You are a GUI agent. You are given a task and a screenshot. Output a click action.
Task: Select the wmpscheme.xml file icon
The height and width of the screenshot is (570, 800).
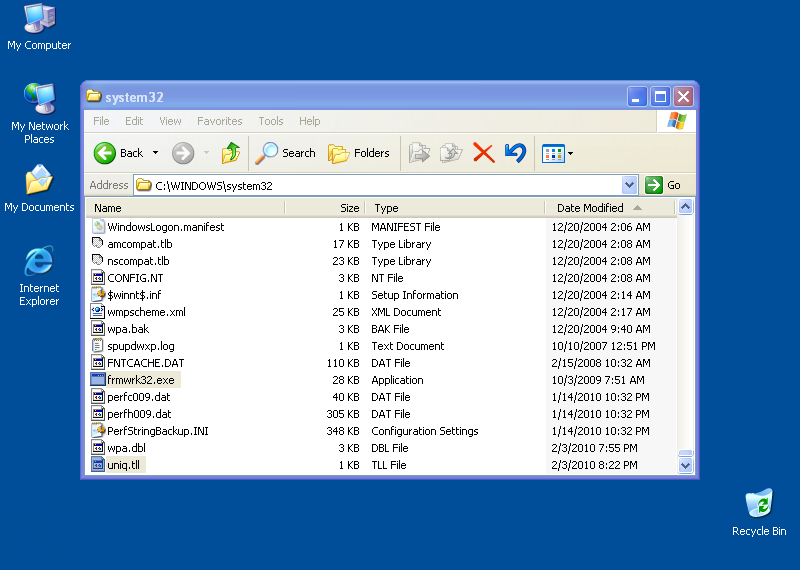point(98,311)
